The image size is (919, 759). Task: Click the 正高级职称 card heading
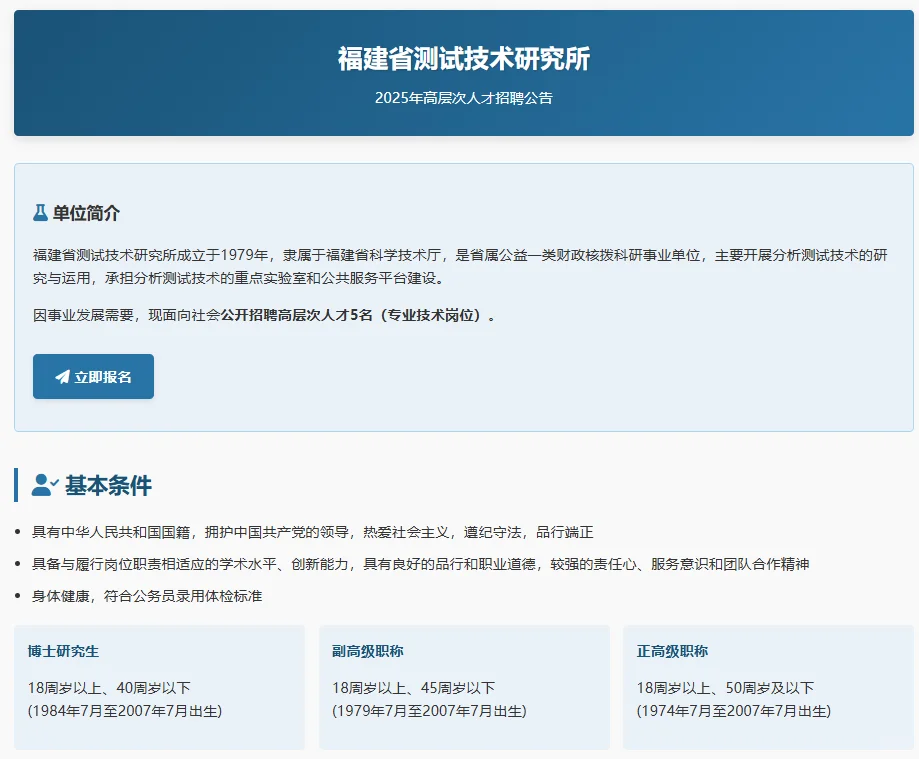pos(672,651)
